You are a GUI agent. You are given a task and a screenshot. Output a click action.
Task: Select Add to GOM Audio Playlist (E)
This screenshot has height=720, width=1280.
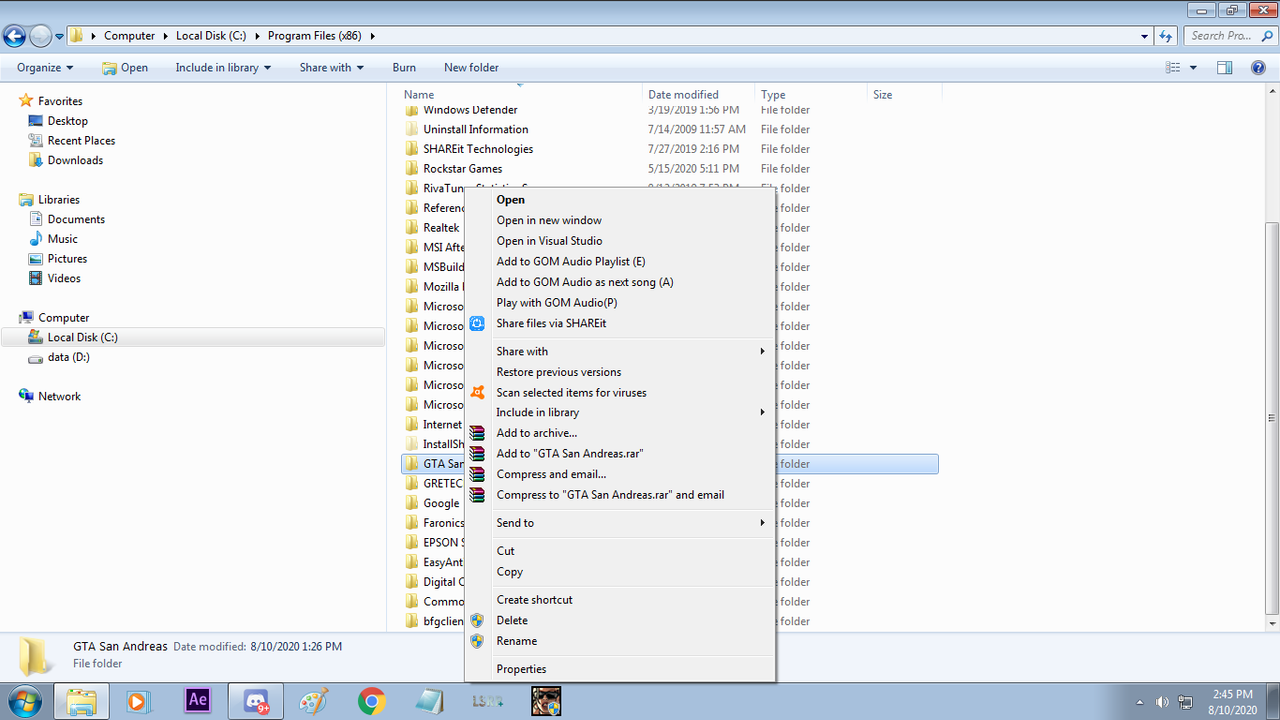coord(571,261)
